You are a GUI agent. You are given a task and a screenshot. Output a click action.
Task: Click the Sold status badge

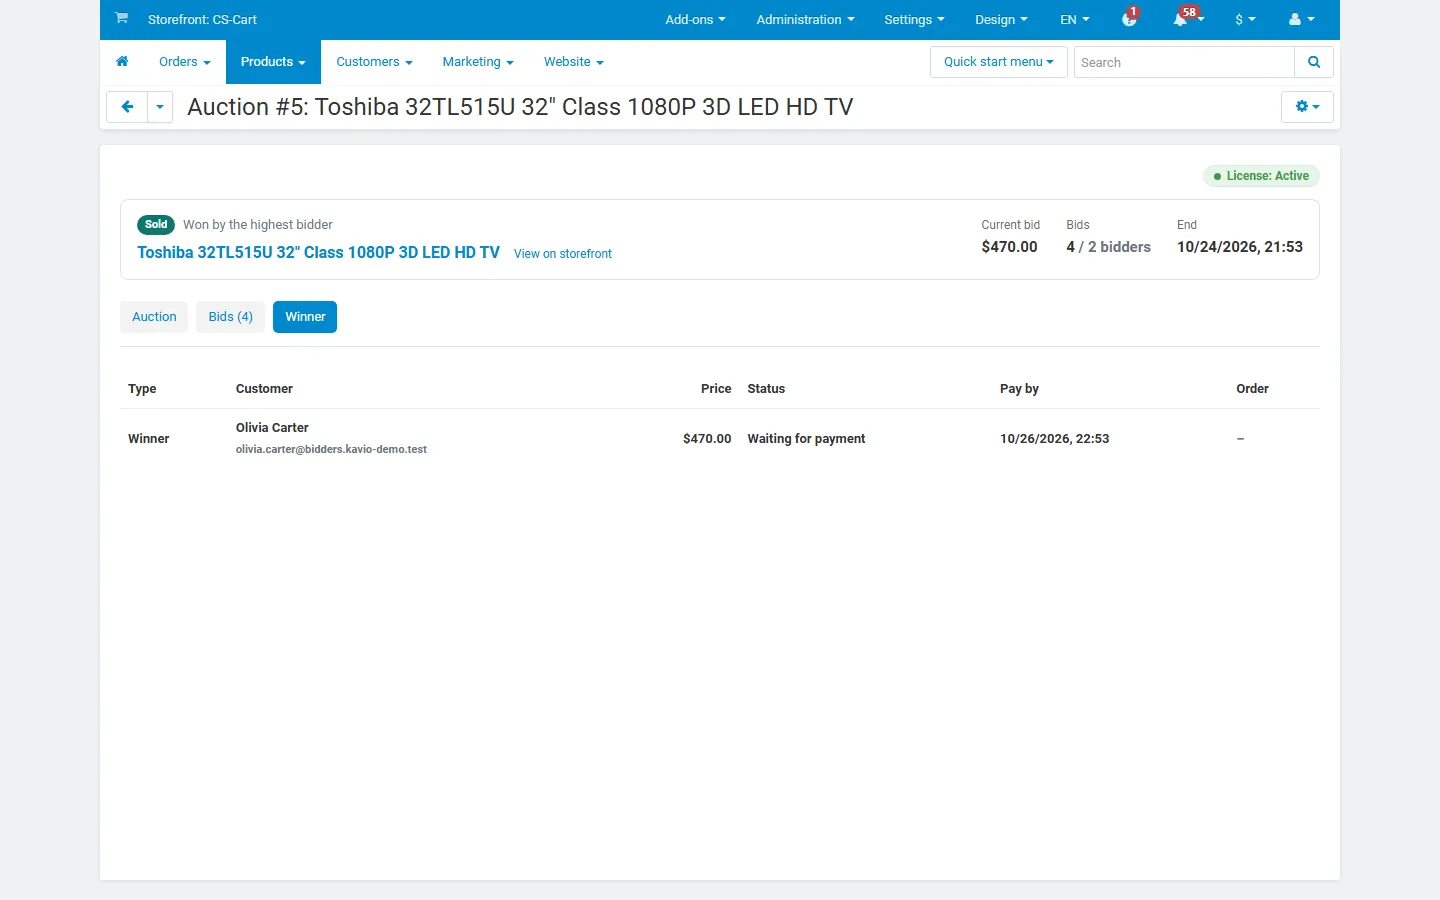156,225
